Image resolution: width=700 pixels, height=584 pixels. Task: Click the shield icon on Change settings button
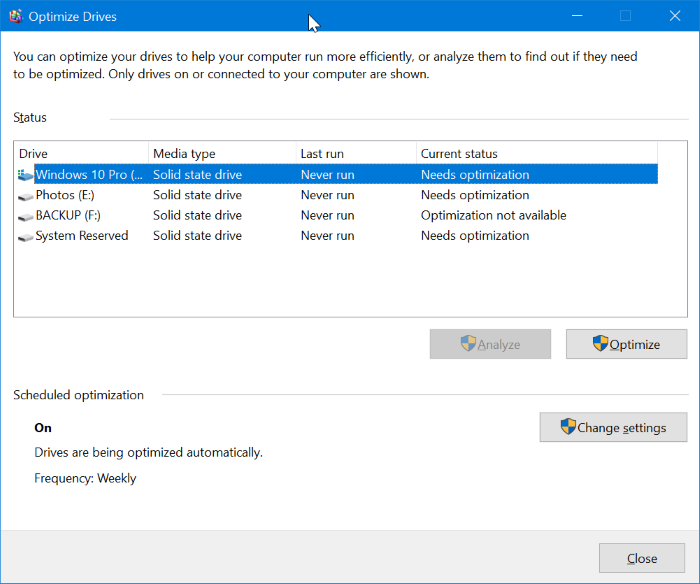tap(568, 426)
